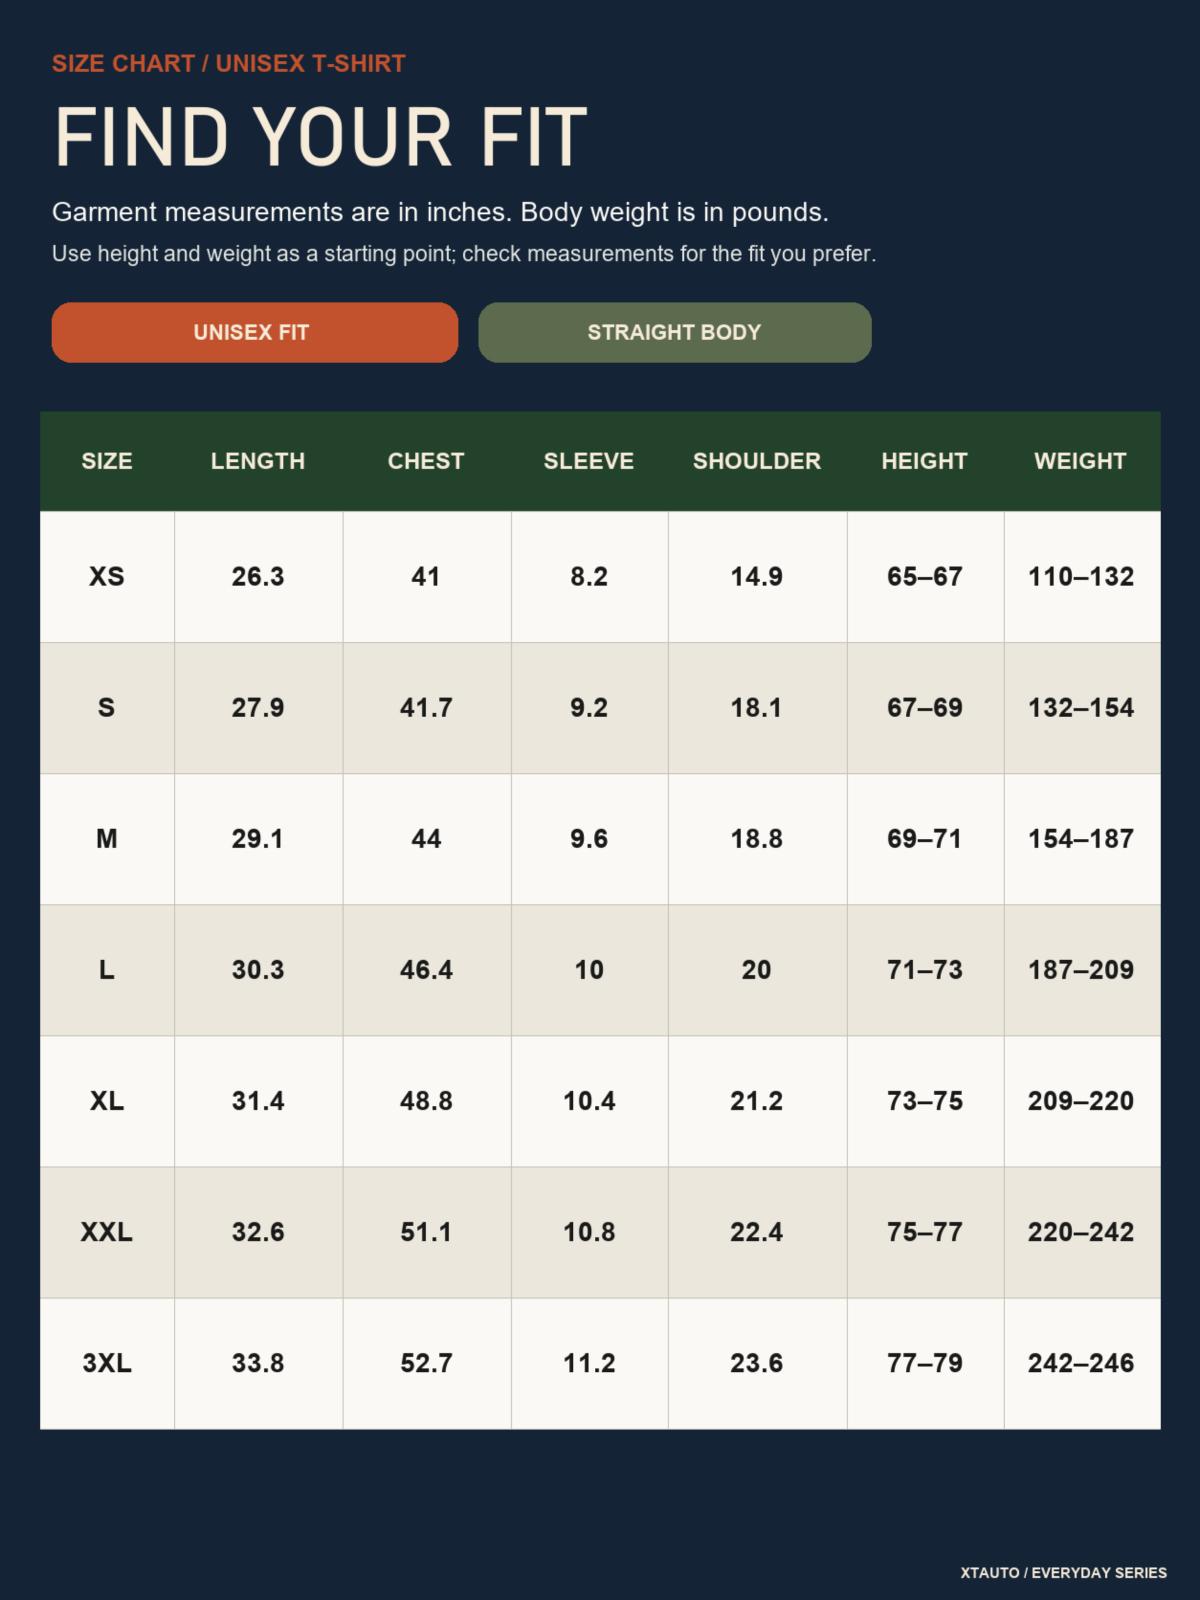1200x1600 pixels.
Task: Select chest value 46.4 for size L
Action: pyautogui.click(x=426, y=970)
